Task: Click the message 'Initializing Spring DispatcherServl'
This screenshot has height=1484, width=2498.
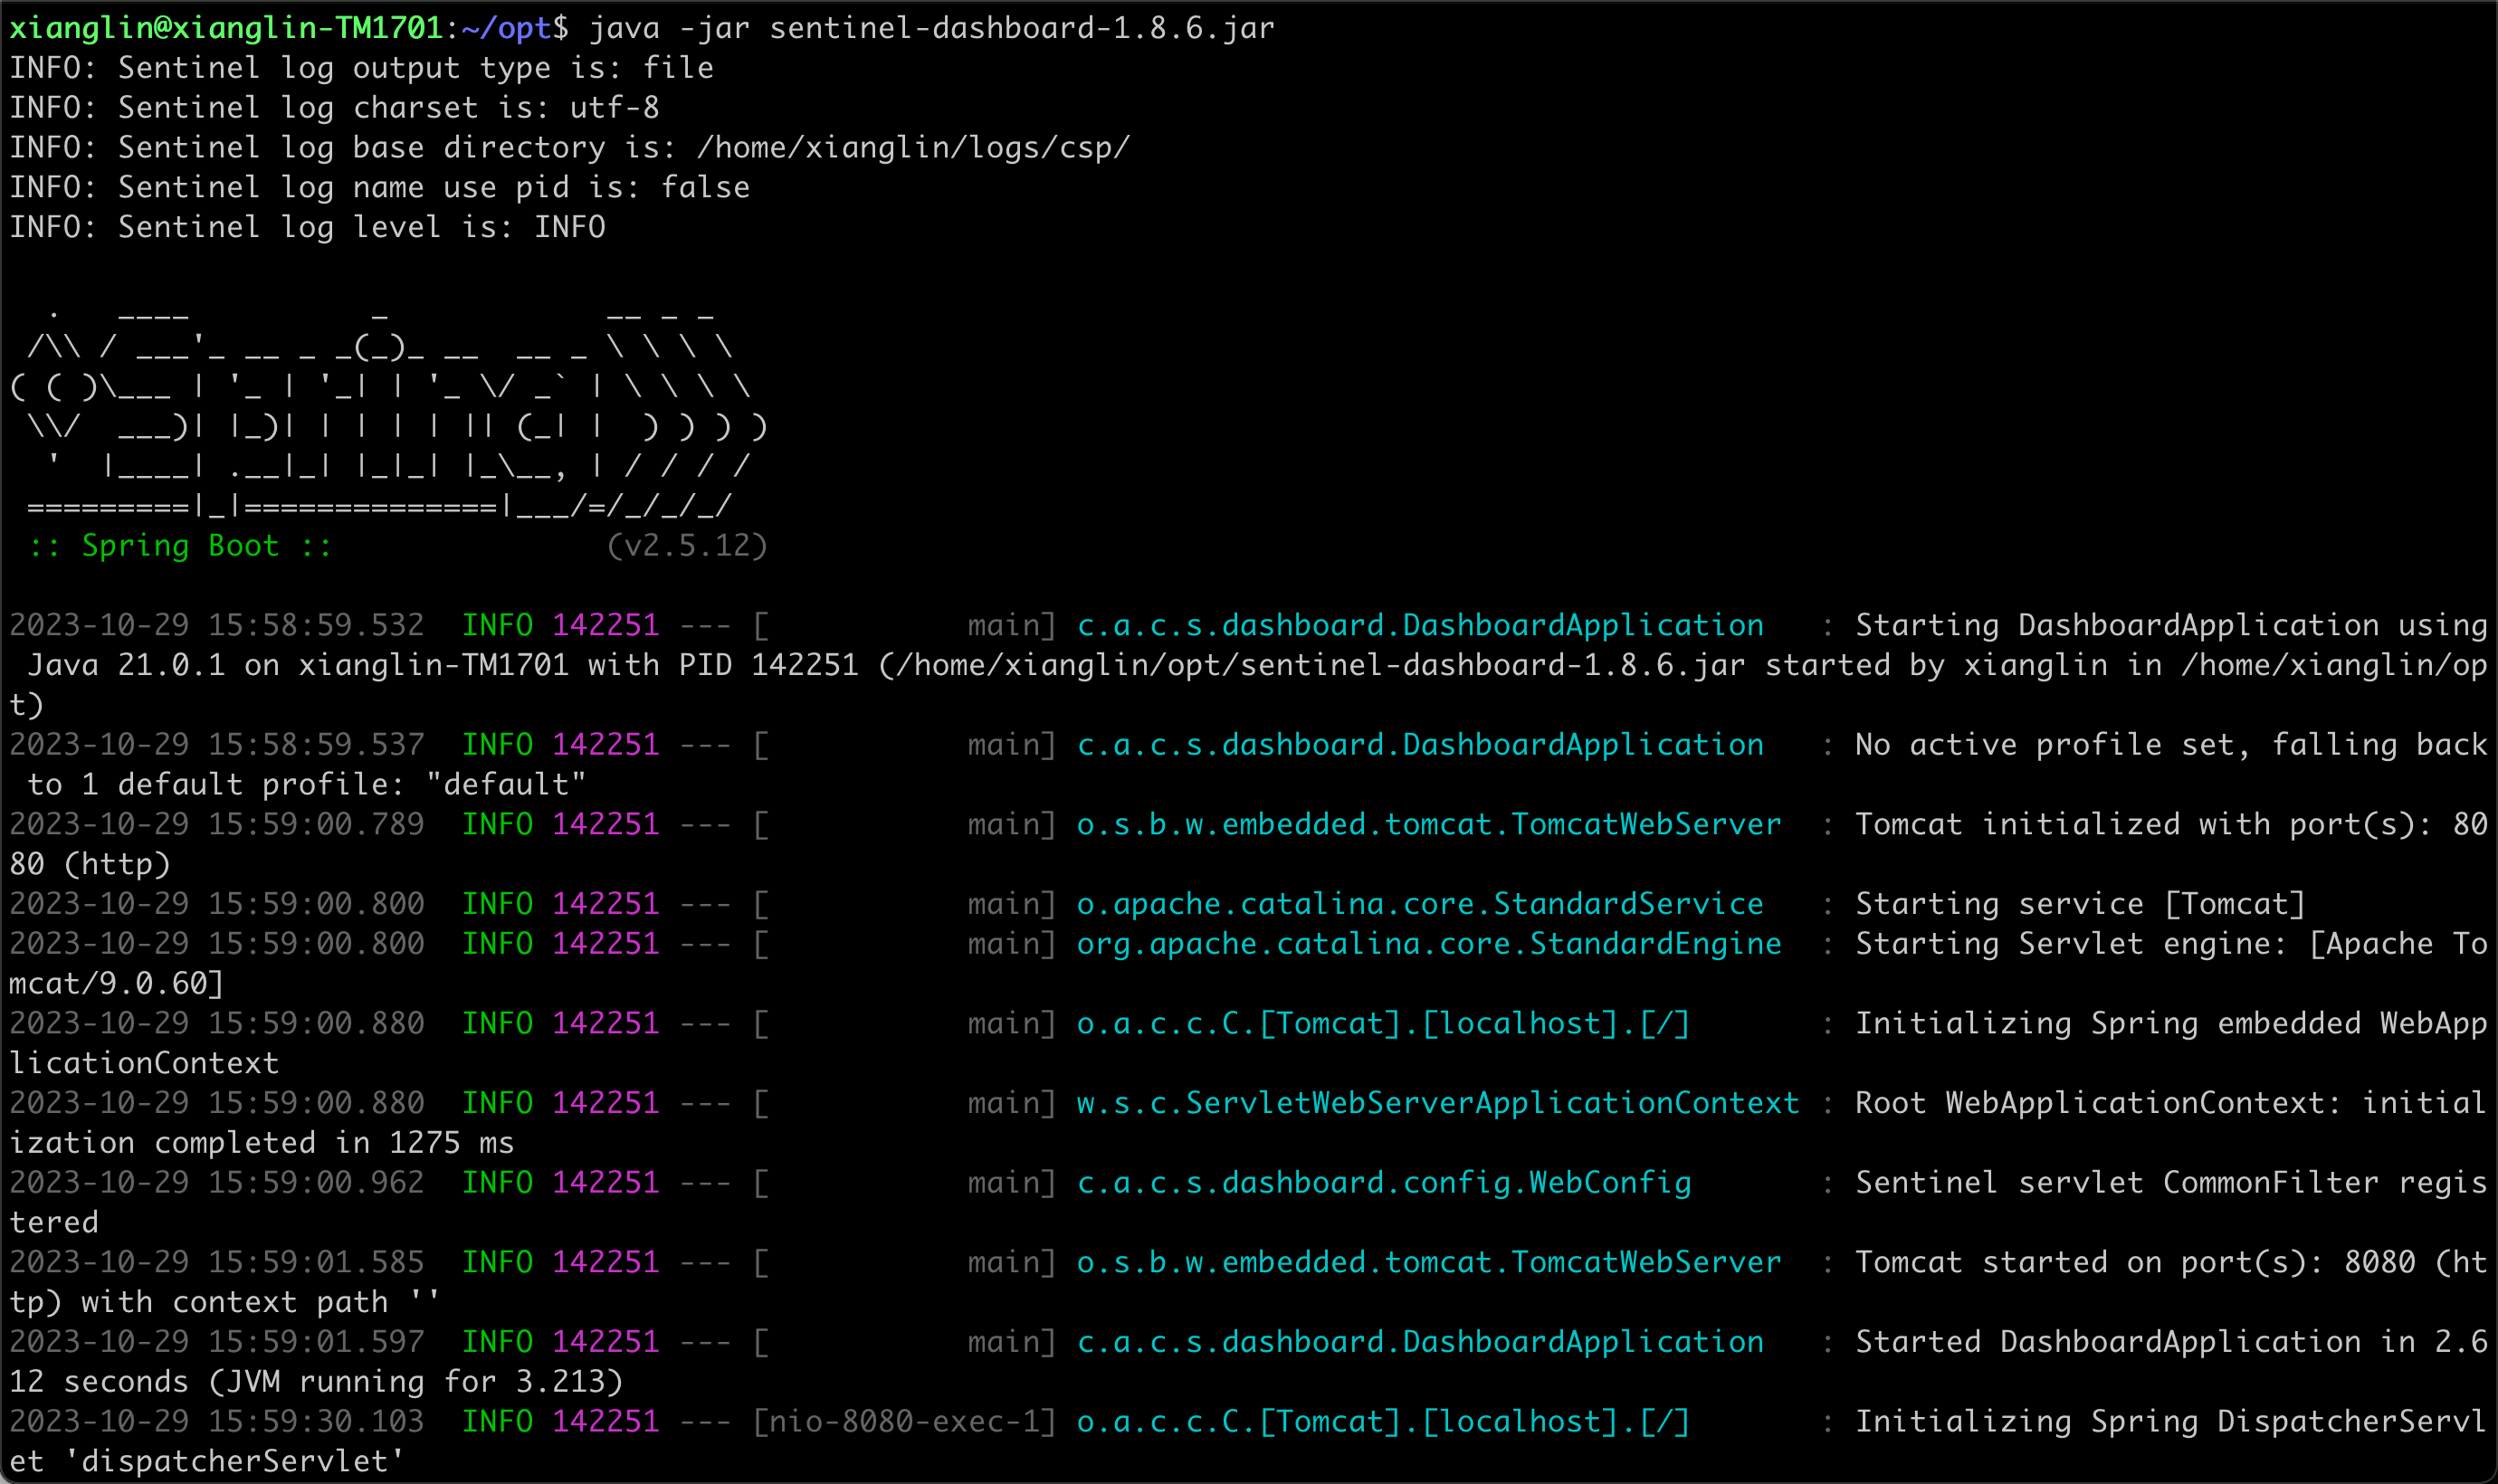Action: coord(2171,1423)
